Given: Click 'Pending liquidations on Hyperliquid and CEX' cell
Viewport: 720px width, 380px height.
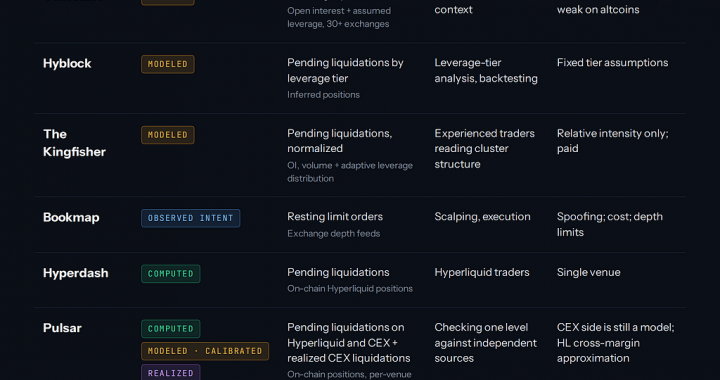Looking at the screenshot, I should click(349, 343).
